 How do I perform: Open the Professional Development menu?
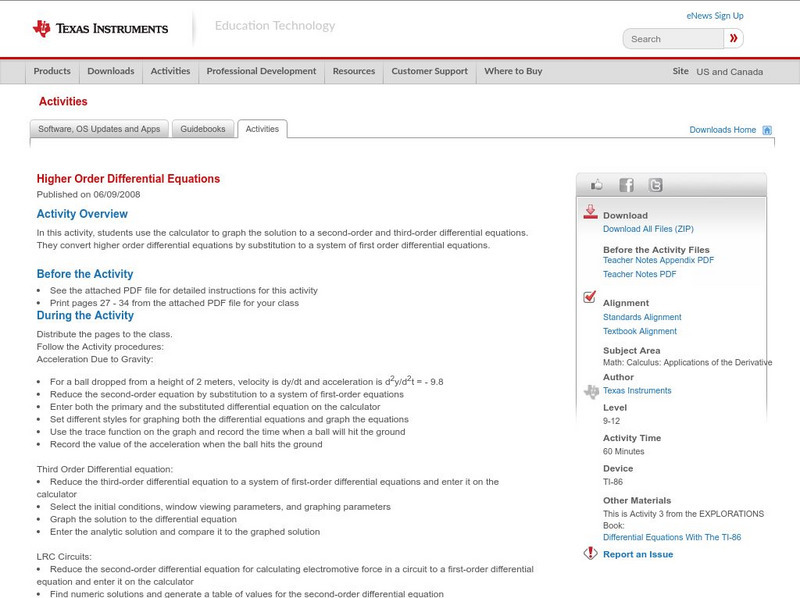click(263, 71)
